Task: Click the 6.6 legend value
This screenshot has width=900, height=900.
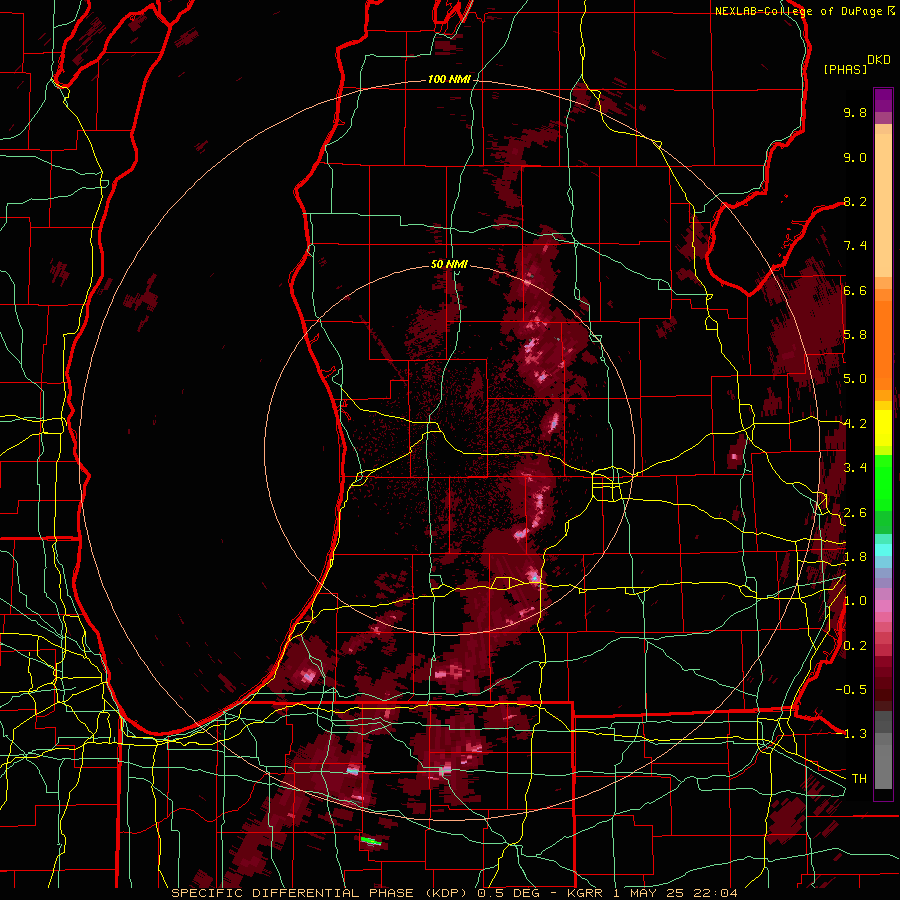Action: [855, 290]
